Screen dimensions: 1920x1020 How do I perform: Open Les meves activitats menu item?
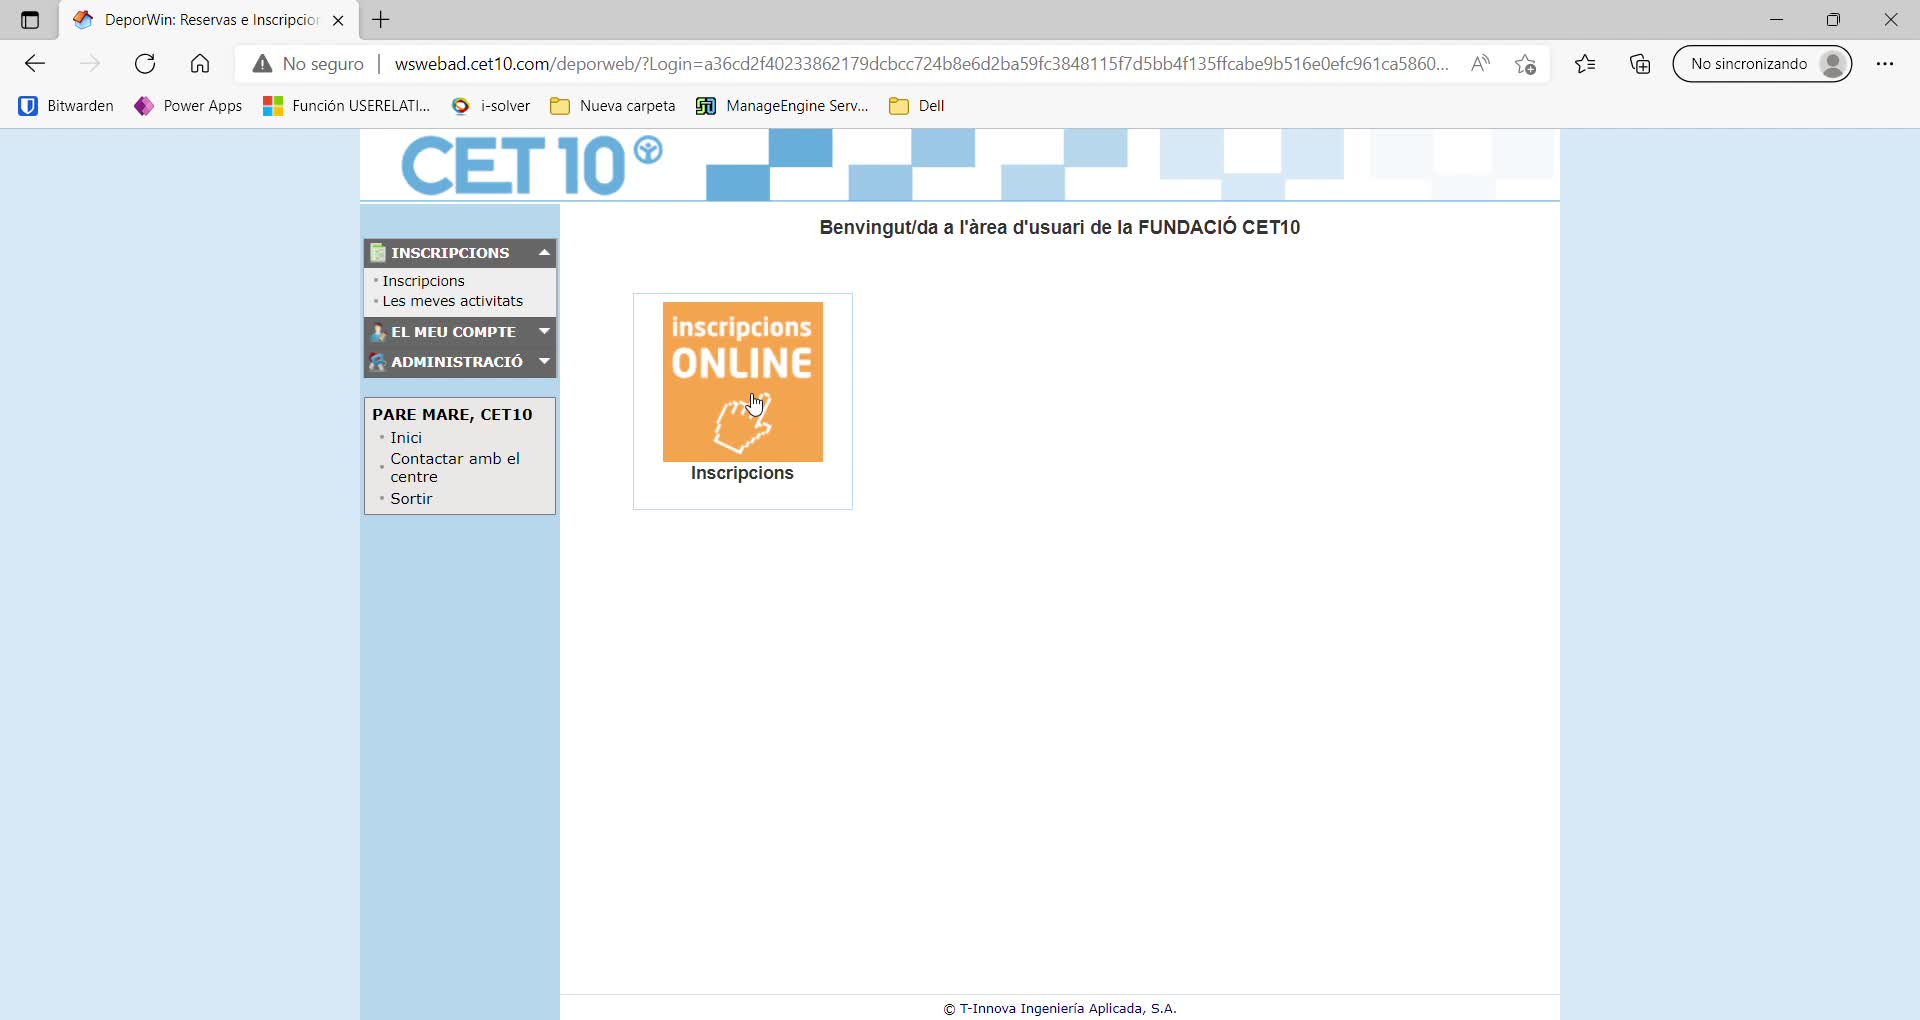click(x=453, y=301)
